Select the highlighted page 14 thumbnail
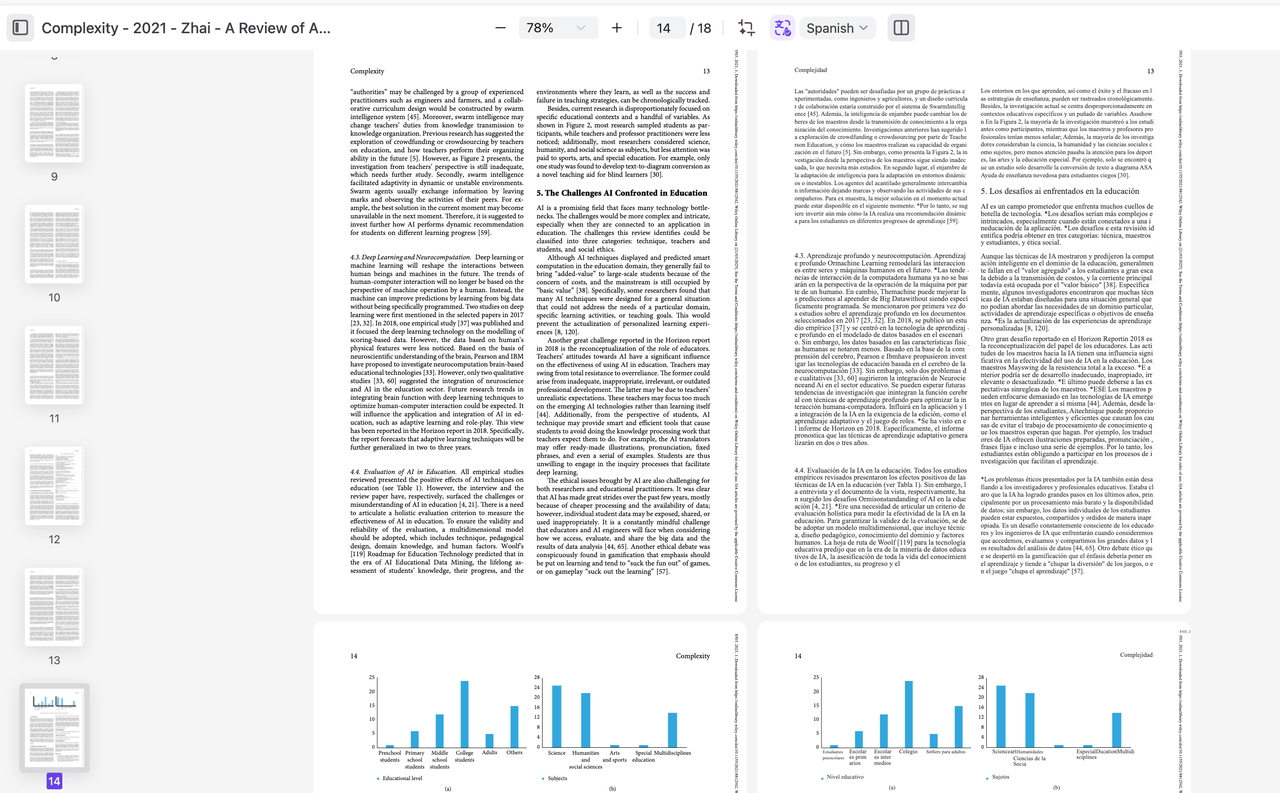Screen dimensions: 1280x793 (54, 727)
